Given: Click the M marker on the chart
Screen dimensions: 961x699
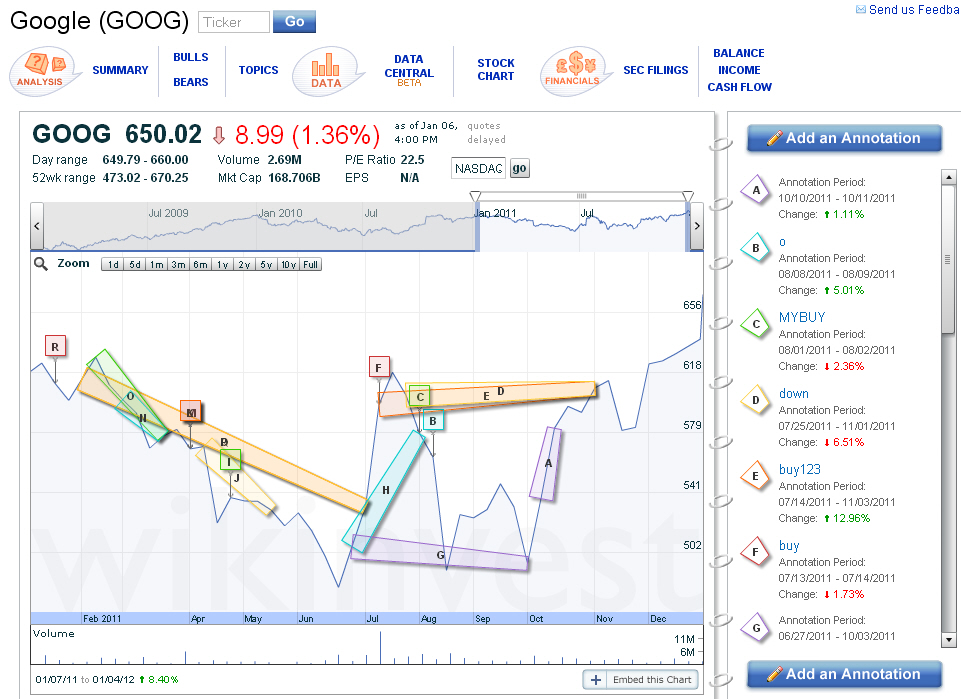Looking at the screenshot, I should click(191, 412).
